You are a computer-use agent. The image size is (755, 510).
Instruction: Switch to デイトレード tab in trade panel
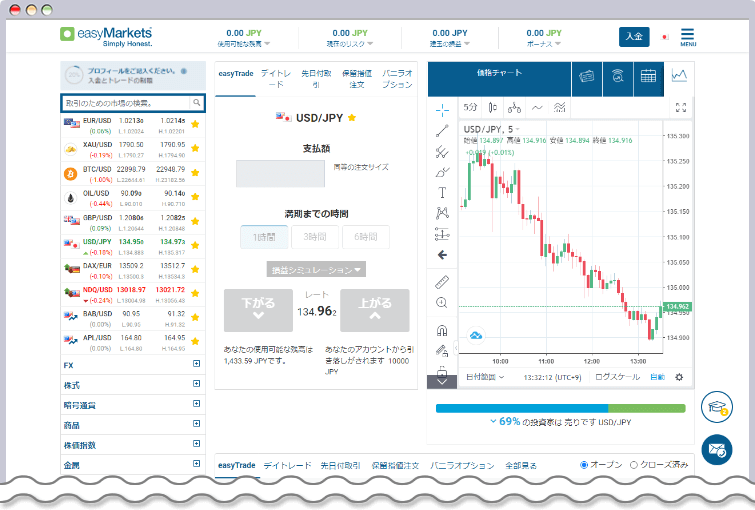tap(276, 79)
